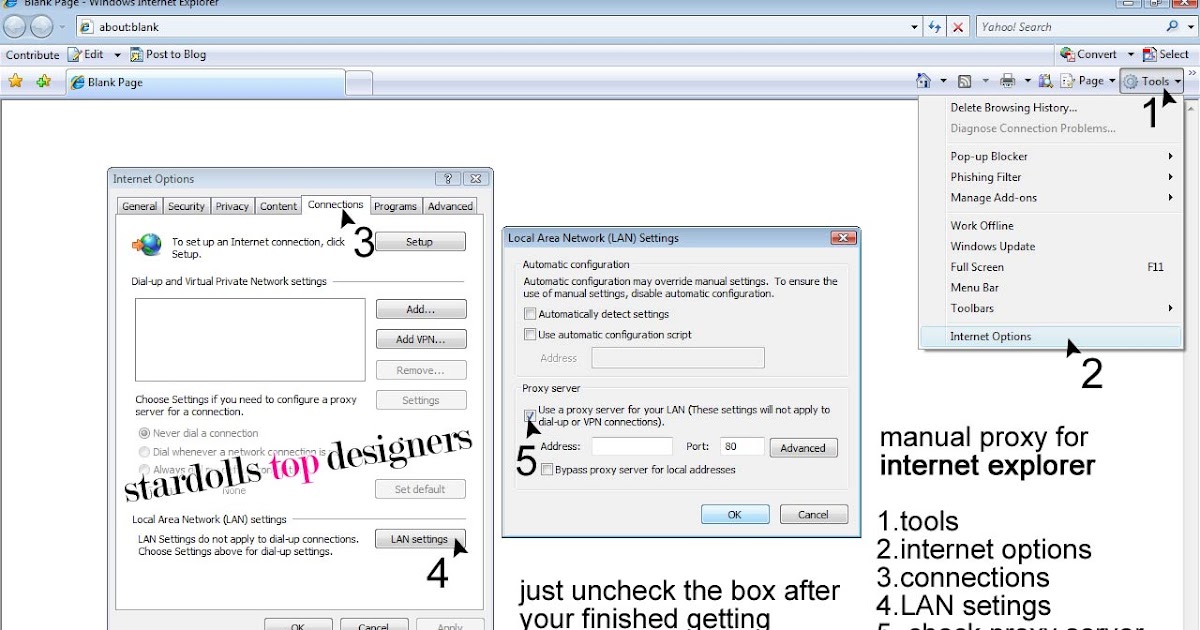Click the Add... button
Screen dimensions: 1200x630
pyautogui.click(x=421, y=310)
